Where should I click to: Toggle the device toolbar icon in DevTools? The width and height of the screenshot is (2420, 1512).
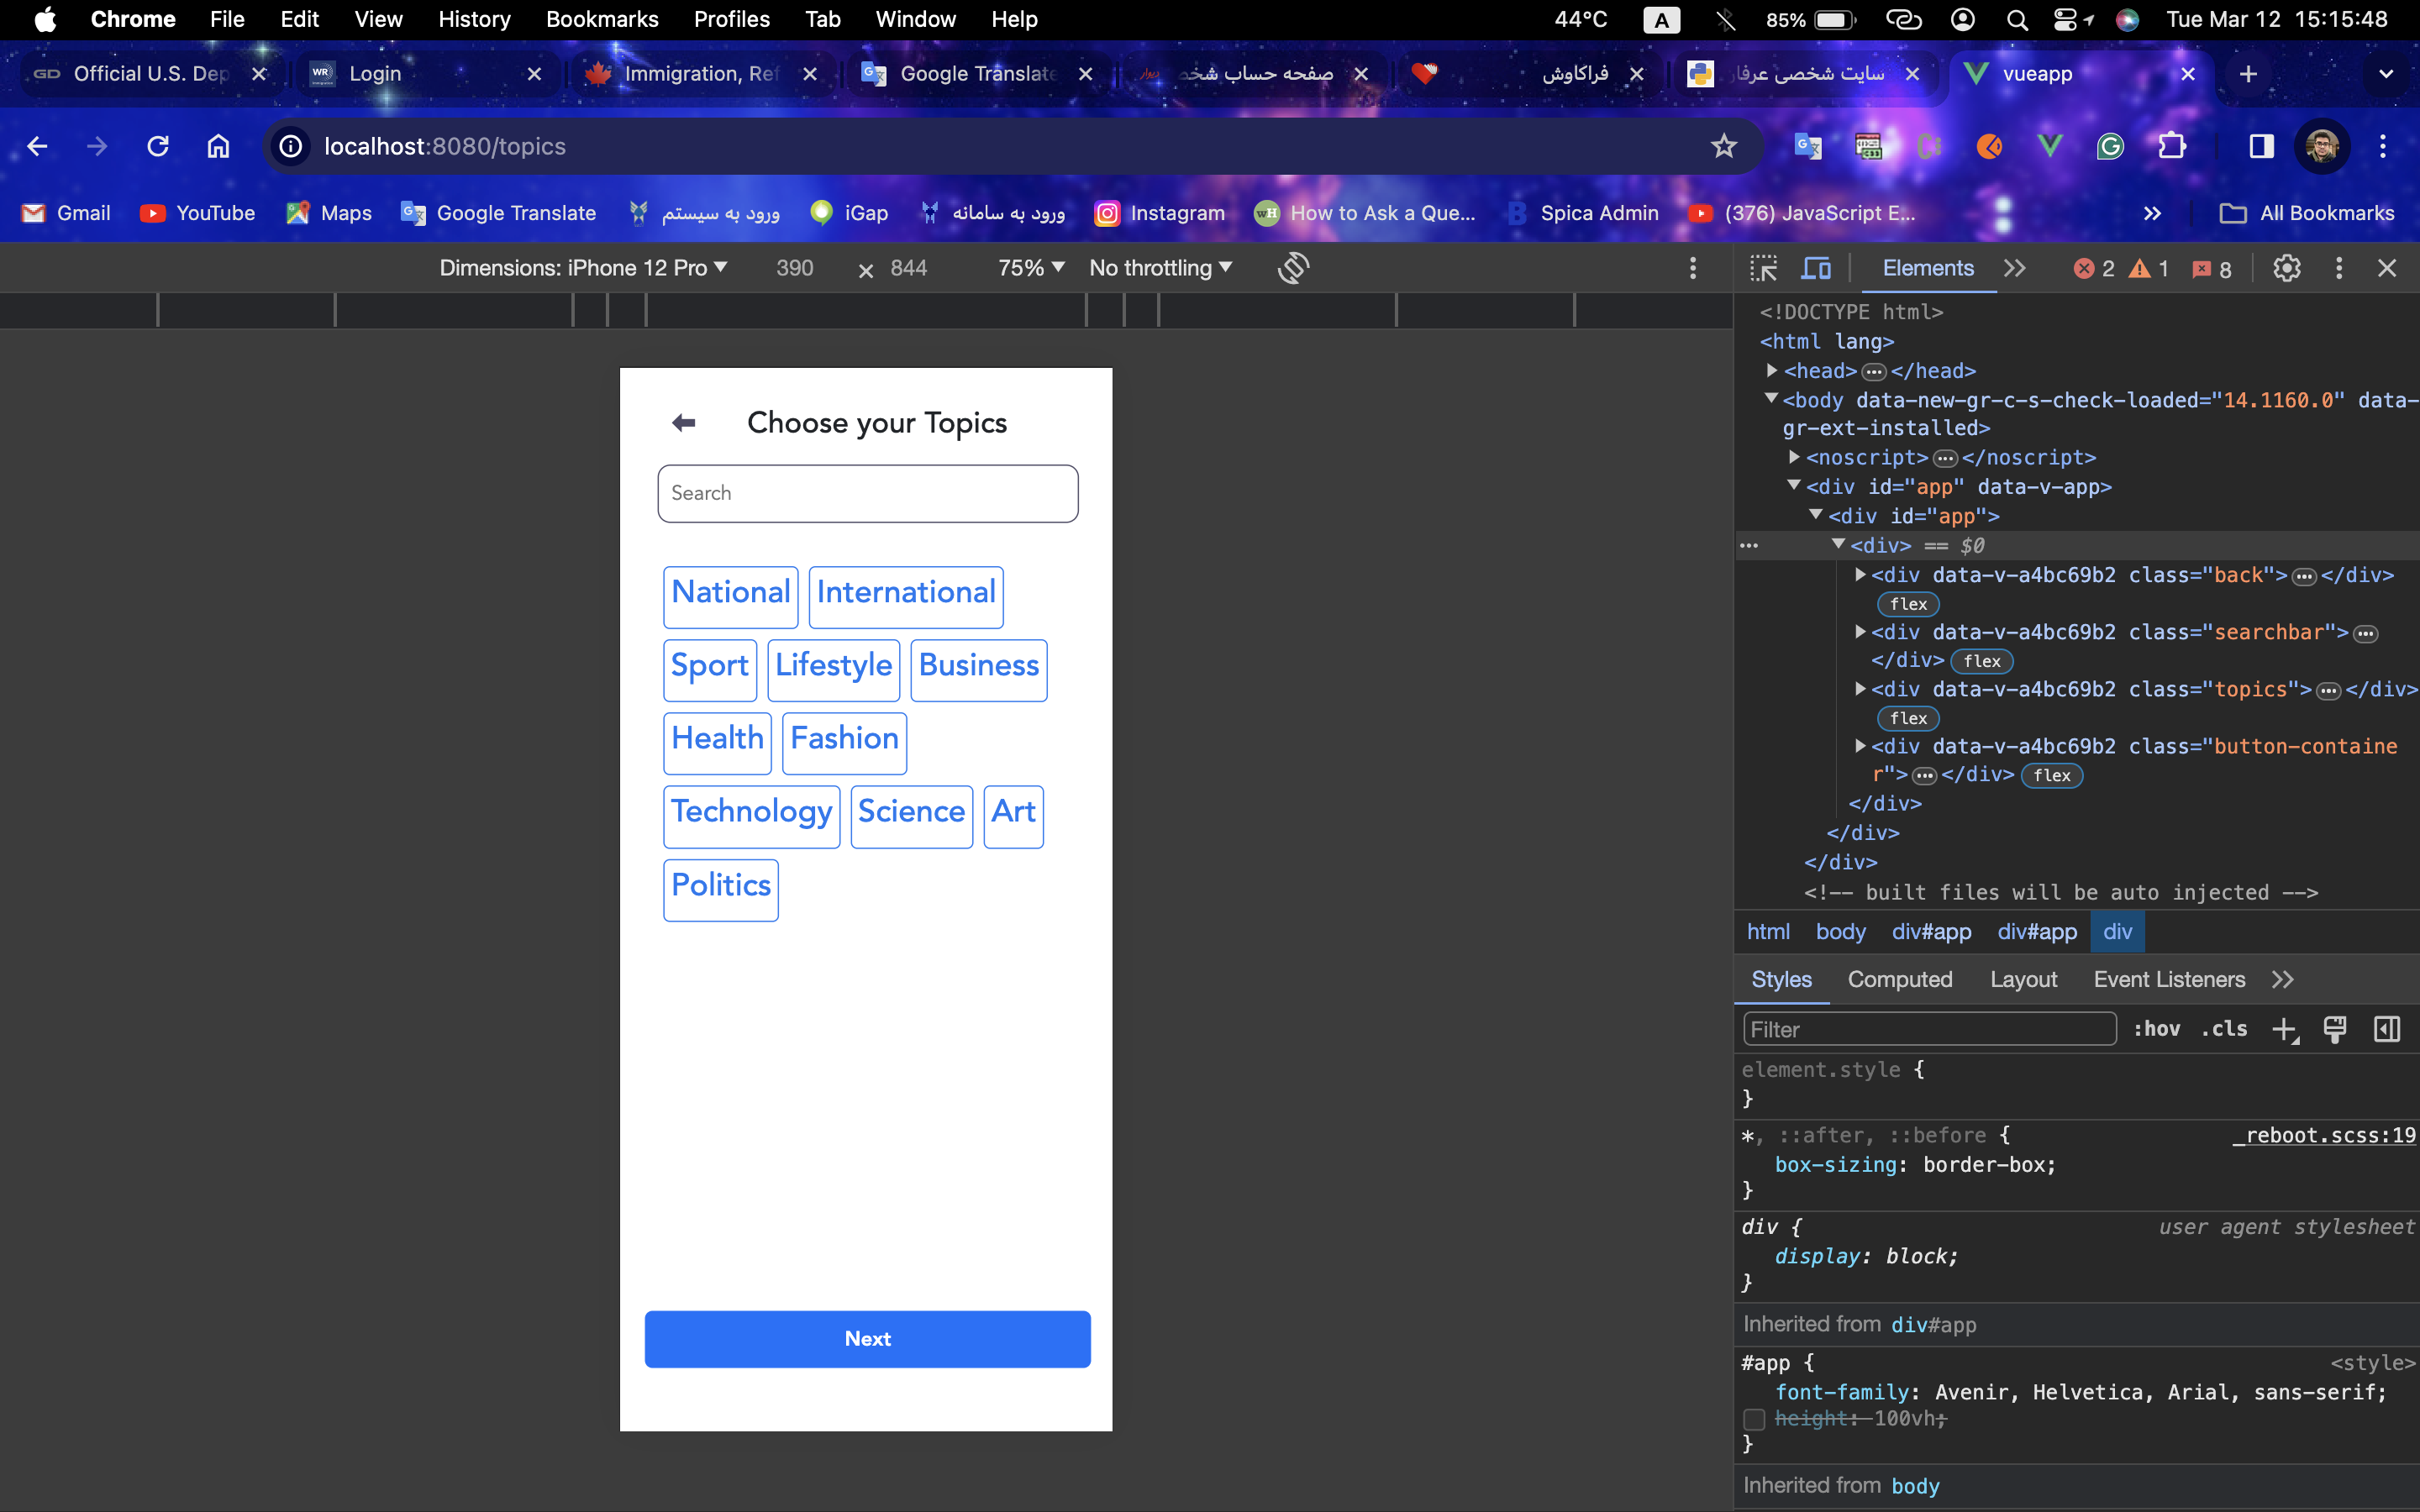(1816, 268)
